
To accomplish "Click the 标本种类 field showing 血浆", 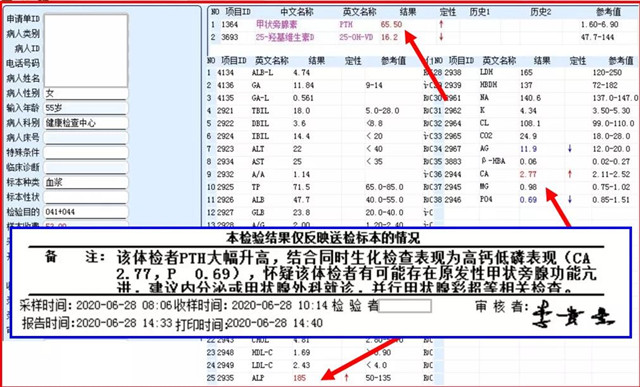I will click(86, 182).
